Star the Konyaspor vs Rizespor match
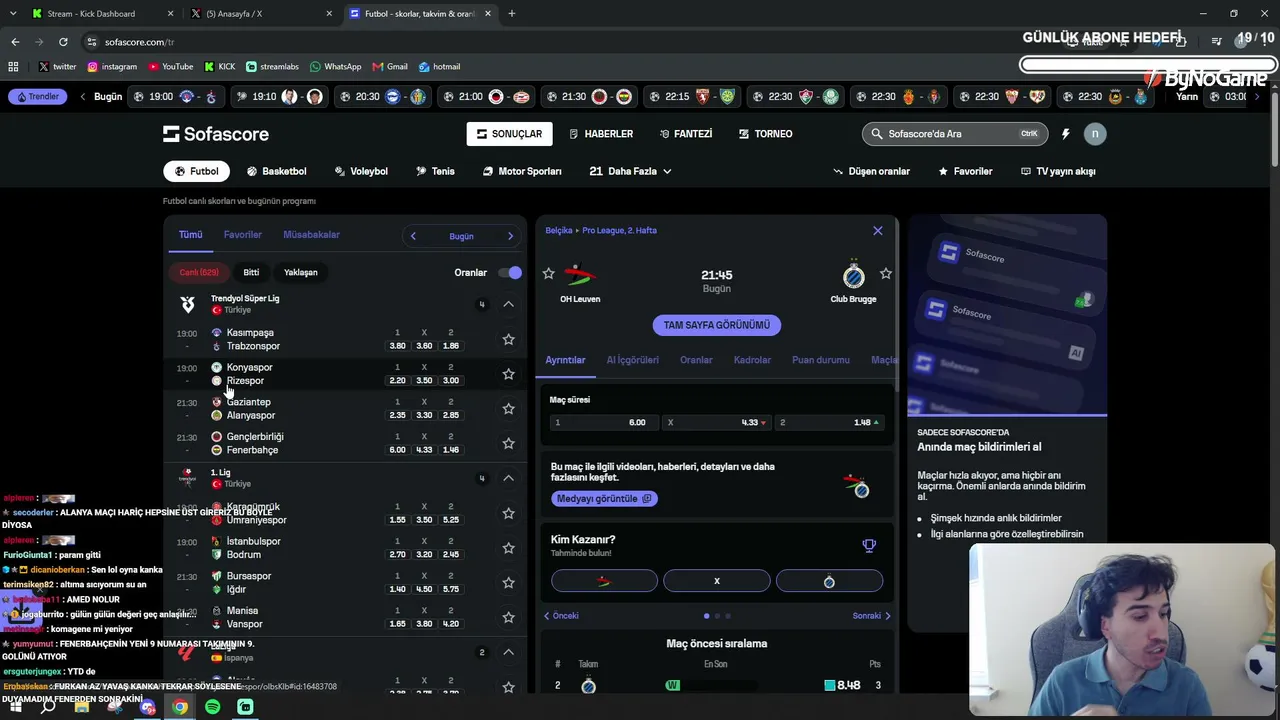 click(x=508, y=374)
